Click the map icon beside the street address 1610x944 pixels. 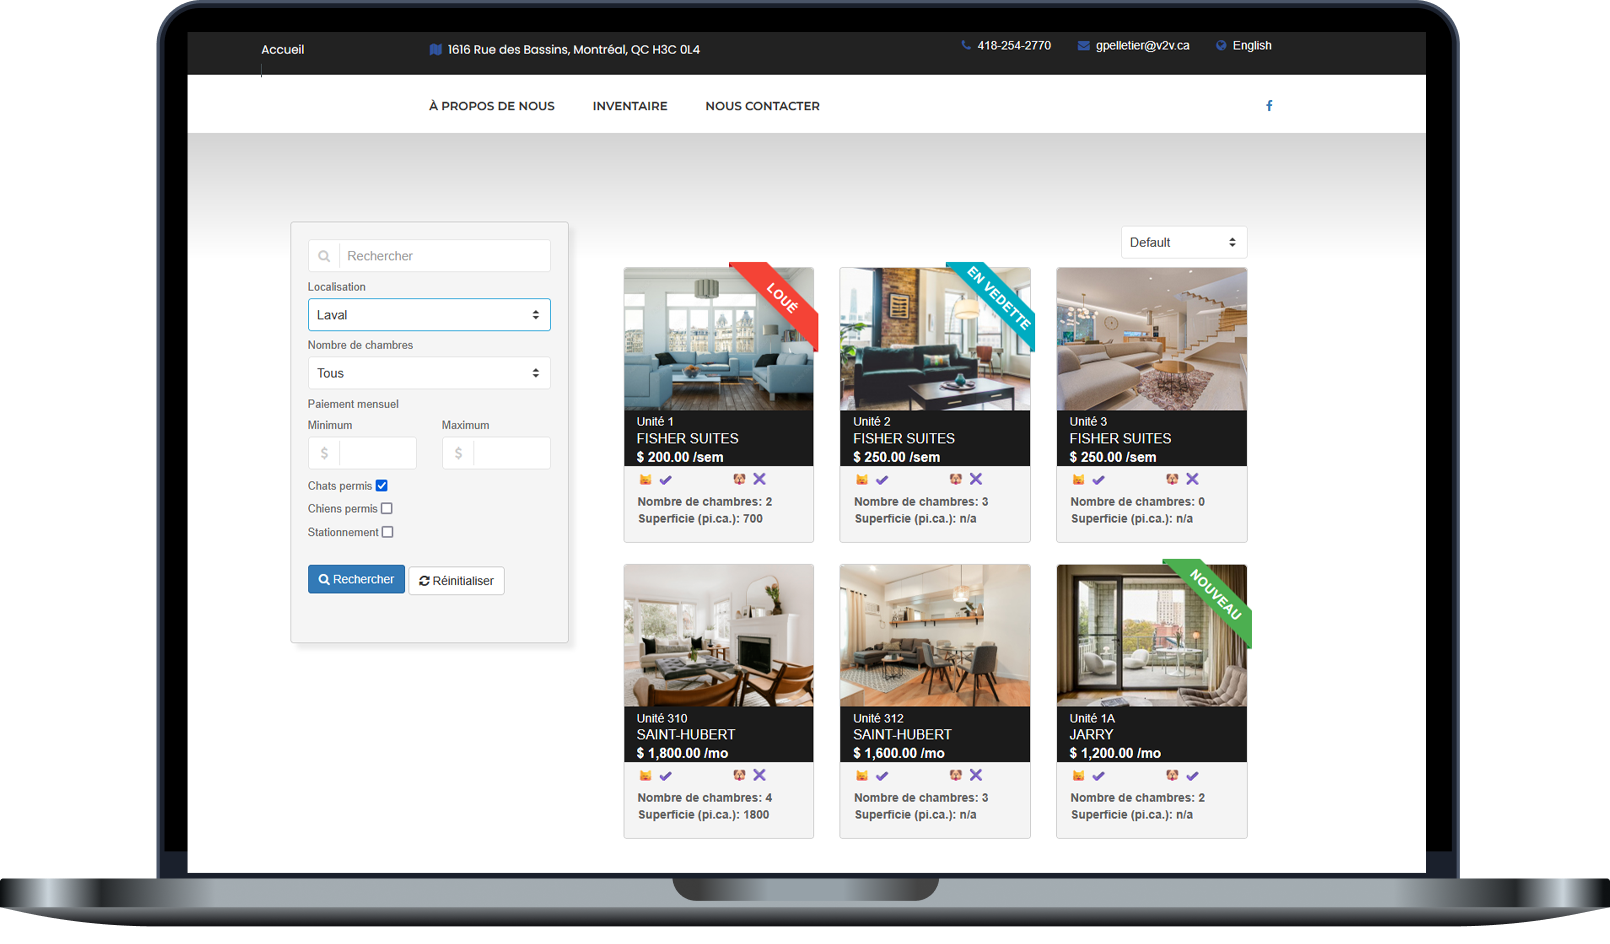coord(435,50)
